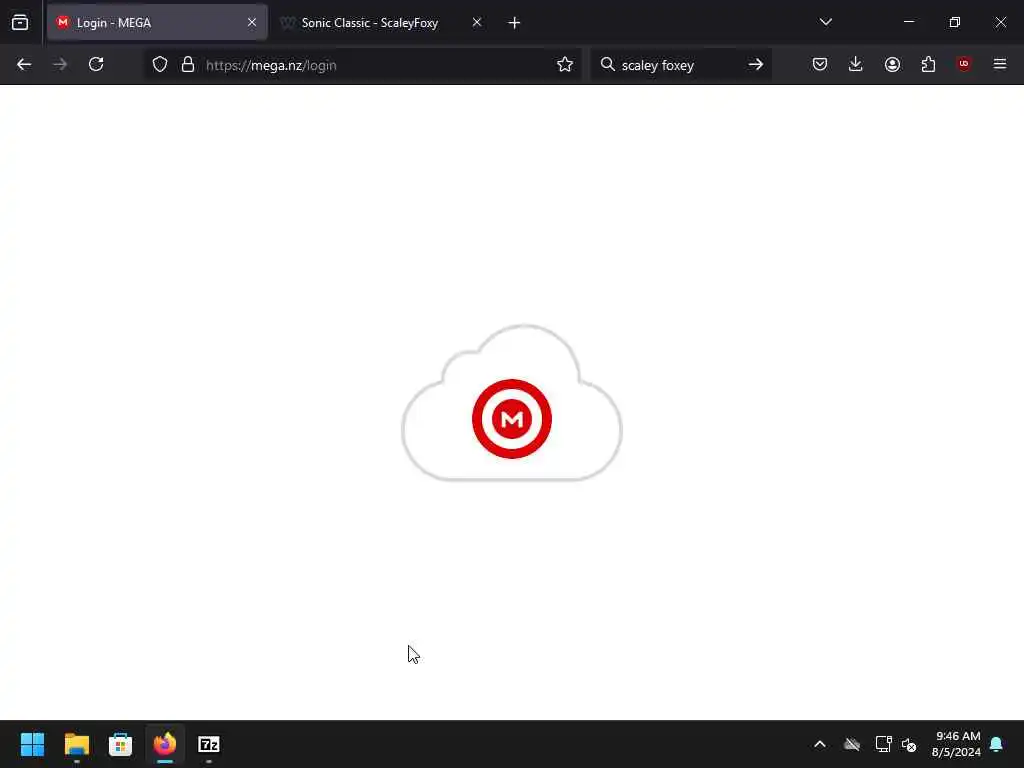Switch to Sonic Classic - ScaleyFoxy tab
Viewport: 1024px width, 768px height.
(381, 22)
